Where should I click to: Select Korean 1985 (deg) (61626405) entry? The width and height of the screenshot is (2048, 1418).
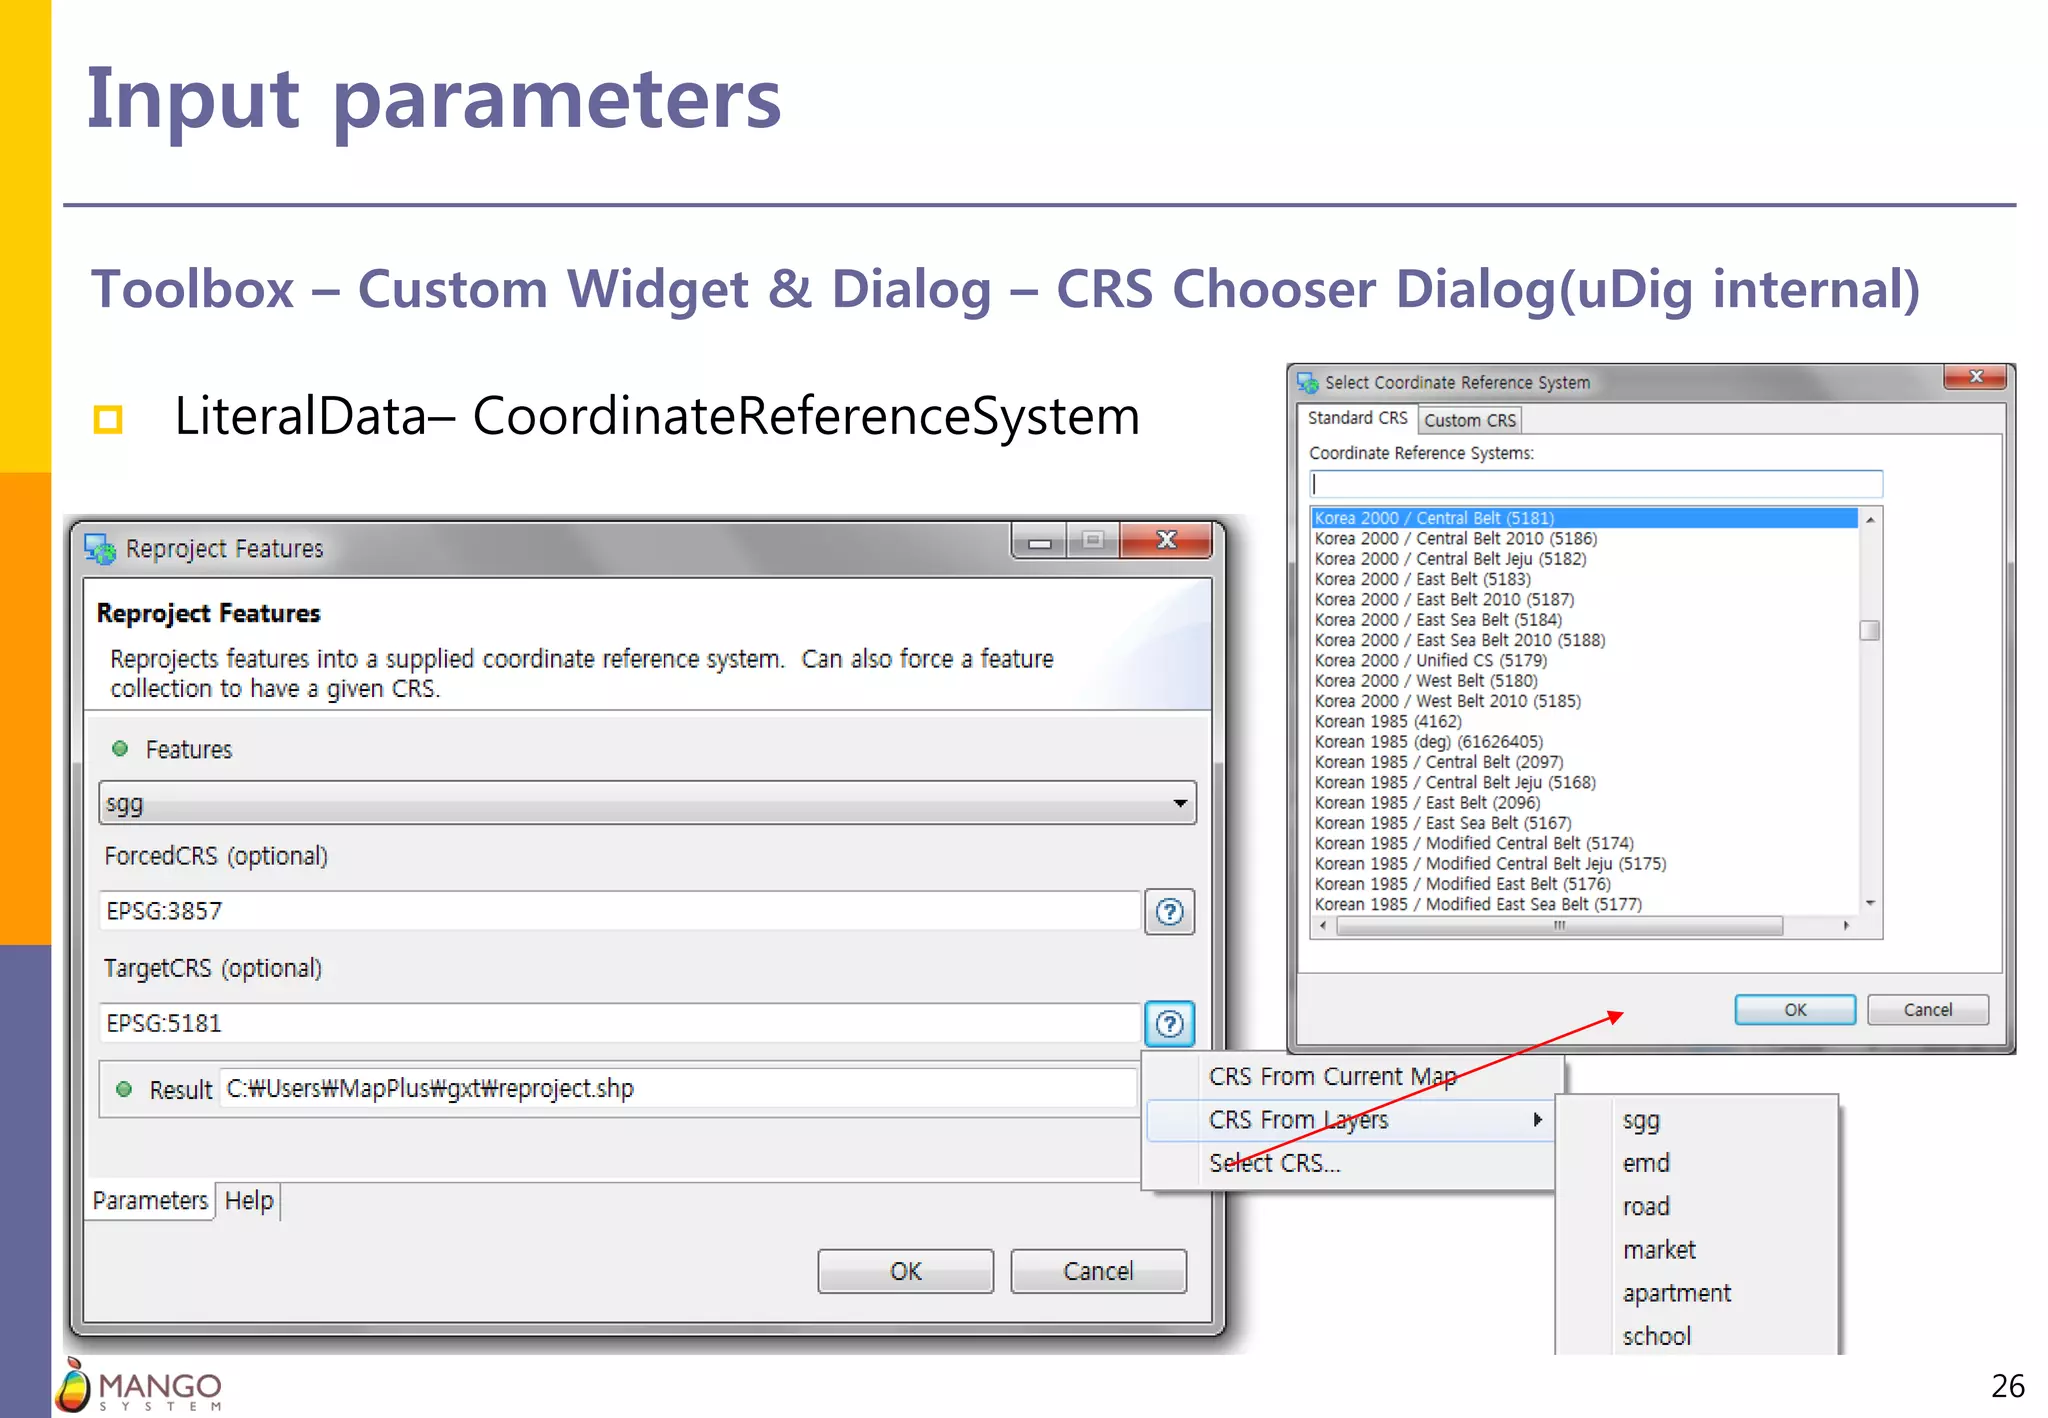pos(1428,742)
